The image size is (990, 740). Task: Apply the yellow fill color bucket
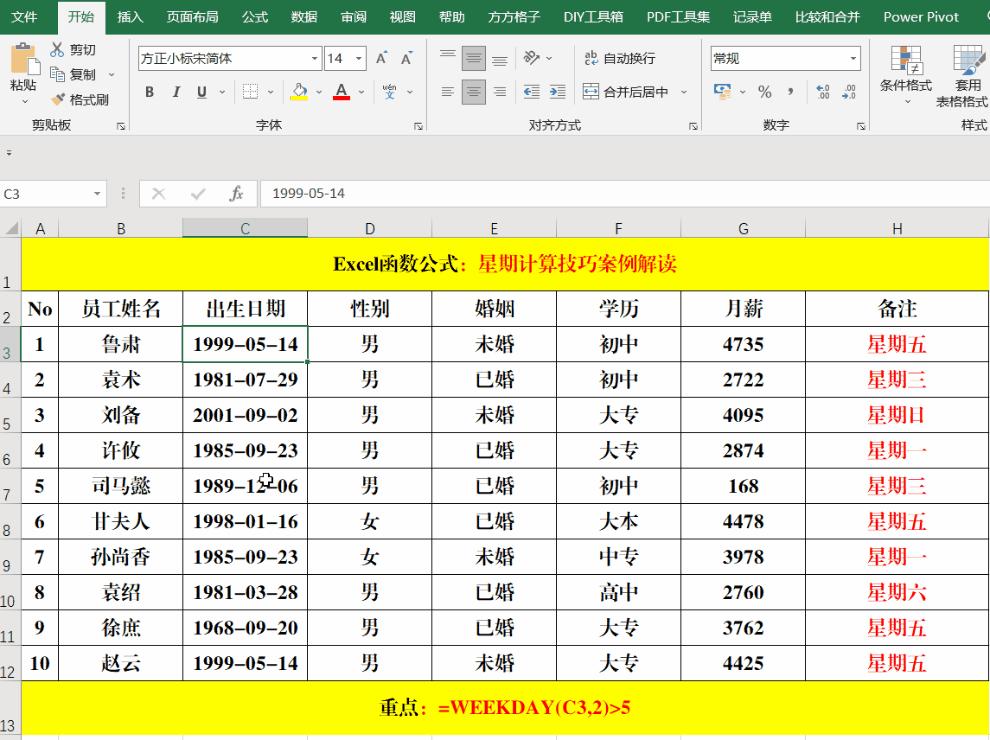299,92
